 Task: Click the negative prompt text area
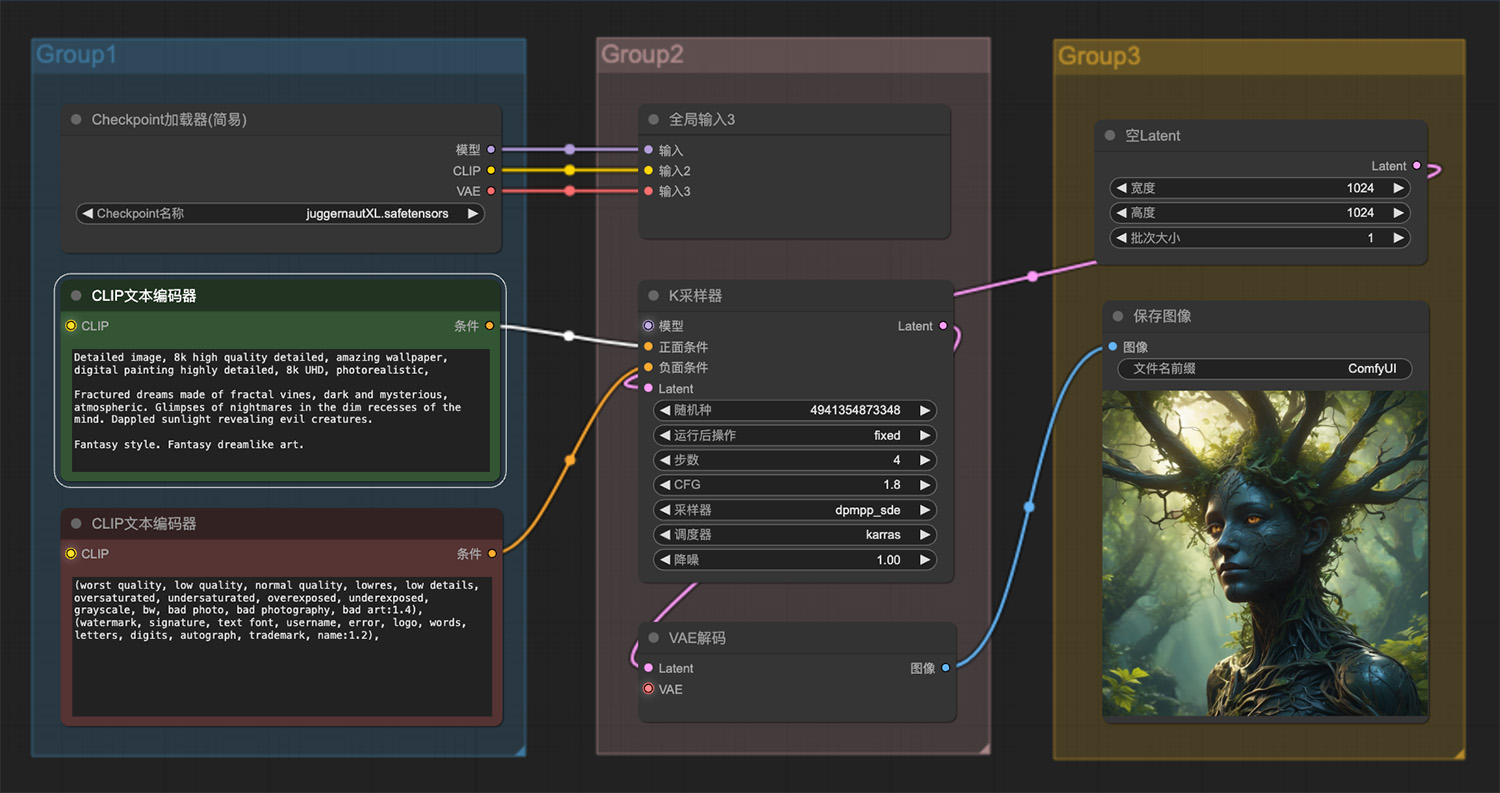click(x=281, y=646)
